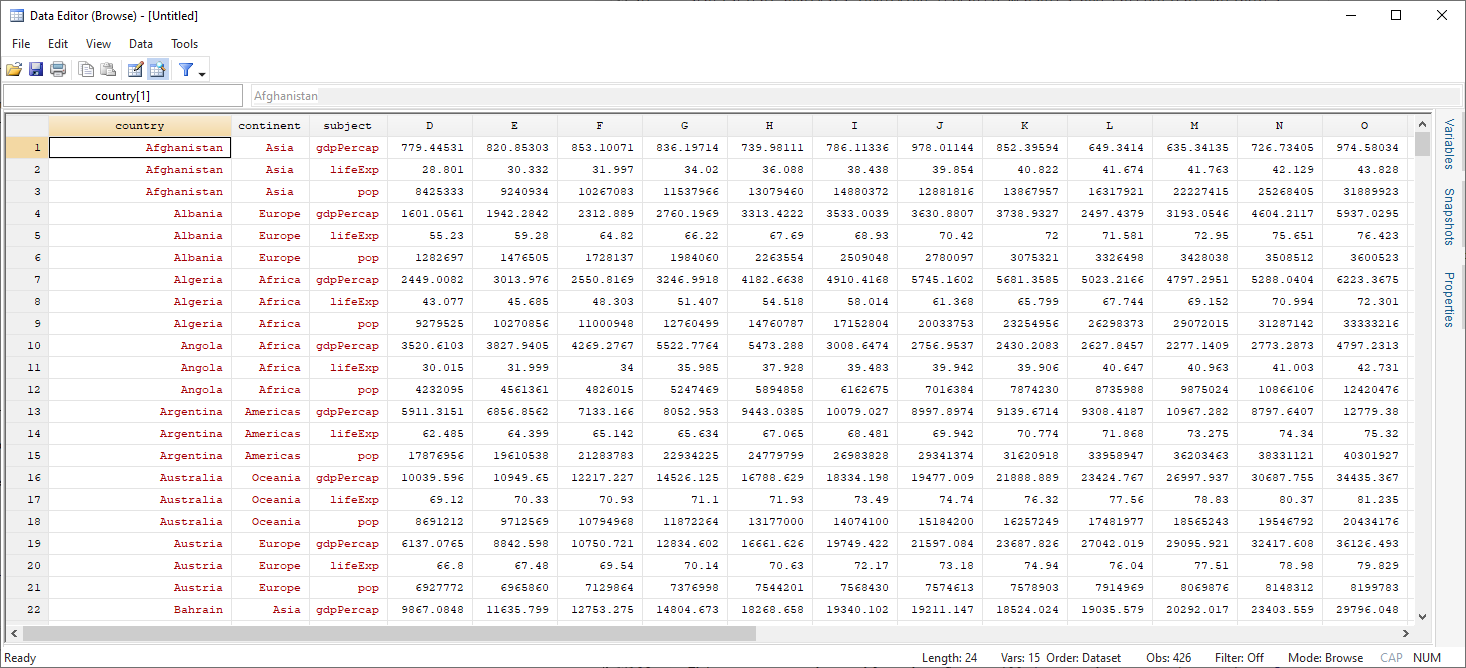This screenshot has height=668, width=1466.
Task: Click the Save floppy disk icon
Action: (36, 69)
